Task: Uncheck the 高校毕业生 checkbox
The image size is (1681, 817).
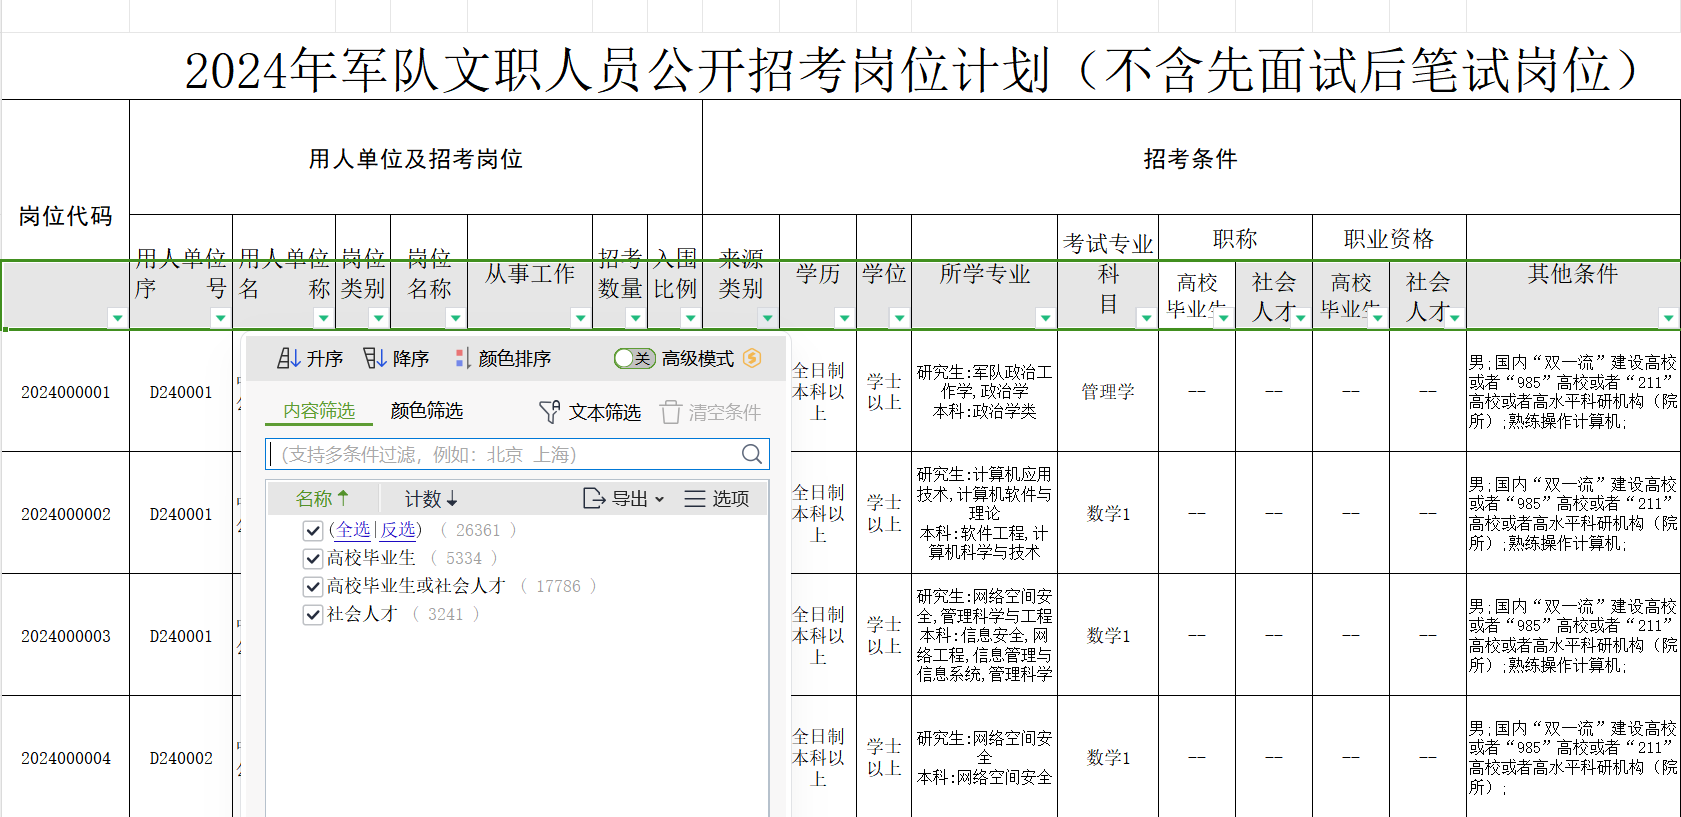Action: point(313,558)
